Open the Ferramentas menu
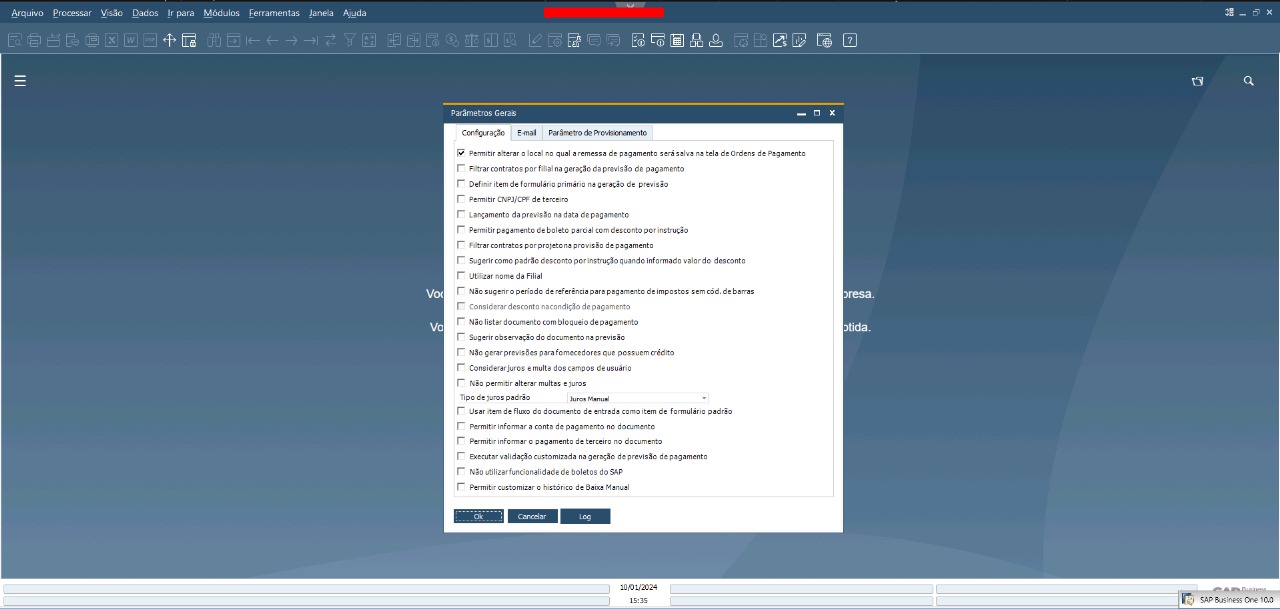This screenshot has width=1280, height=609. tap(274, 13)
